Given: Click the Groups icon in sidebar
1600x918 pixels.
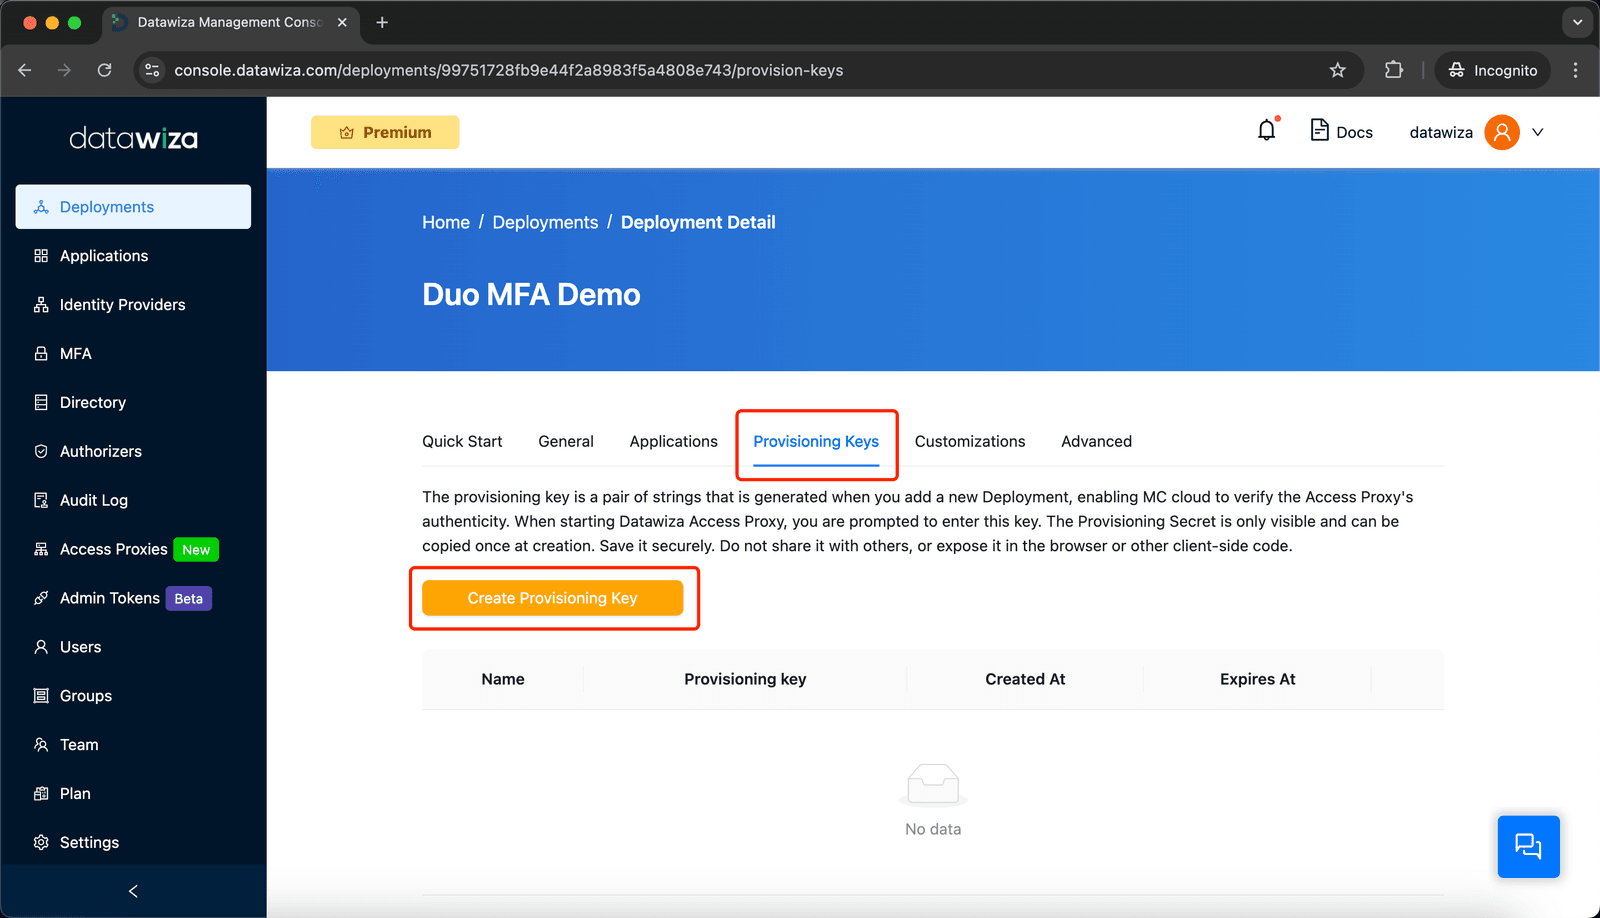Looking at the screenshot, I should point(41,696).
